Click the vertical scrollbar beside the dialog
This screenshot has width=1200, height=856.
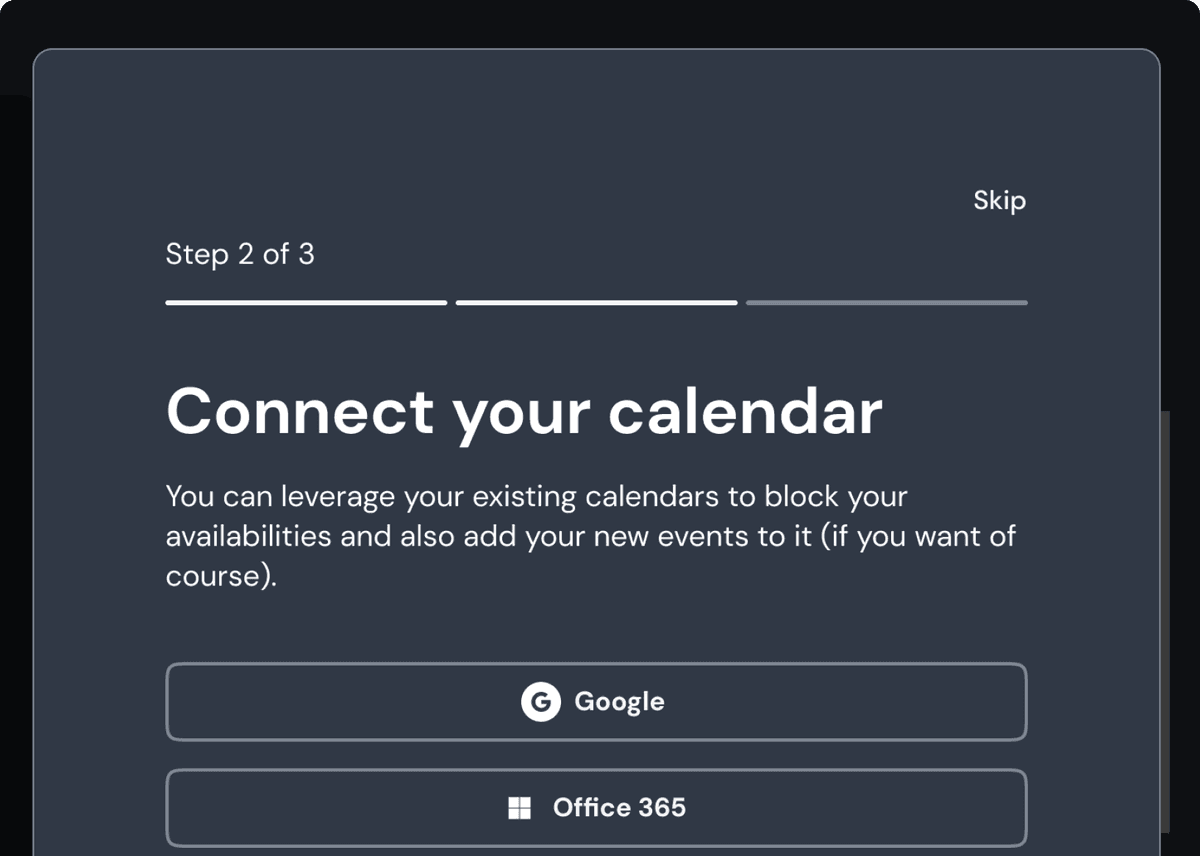tap(1164, 620)
